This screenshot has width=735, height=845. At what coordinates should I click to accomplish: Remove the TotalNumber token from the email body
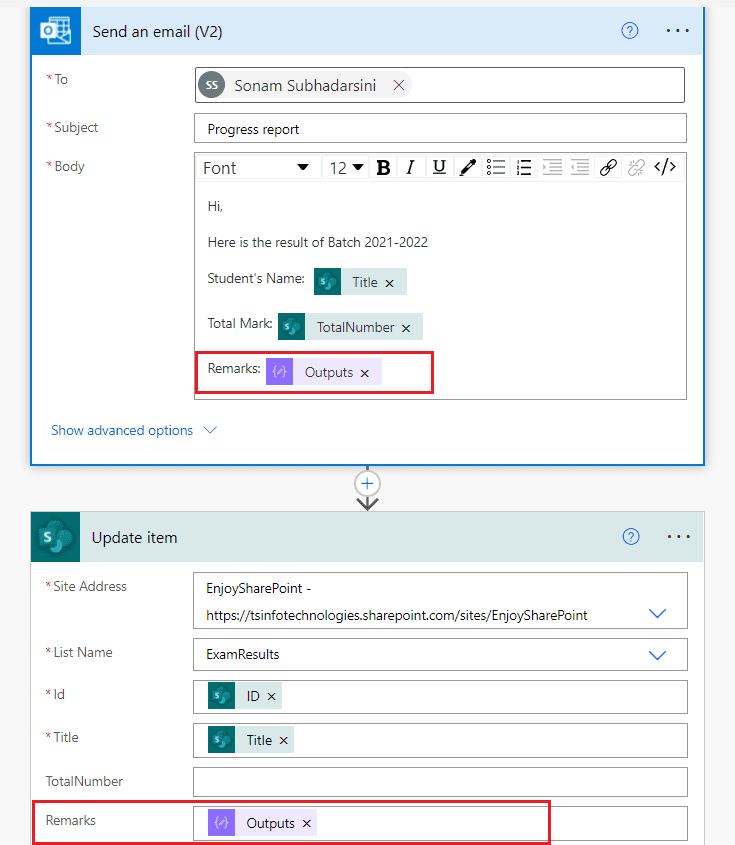pos(406,328)
